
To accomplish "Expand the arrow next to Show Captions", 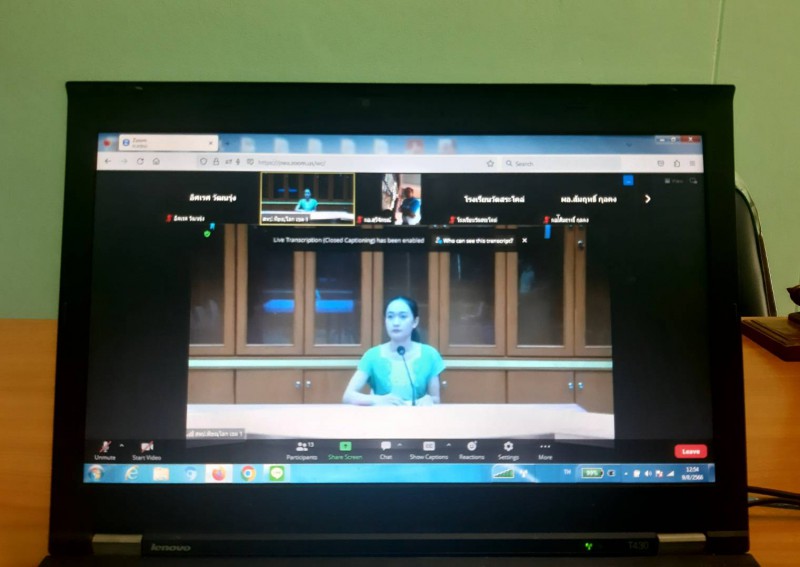I will (x=448, y=446).
